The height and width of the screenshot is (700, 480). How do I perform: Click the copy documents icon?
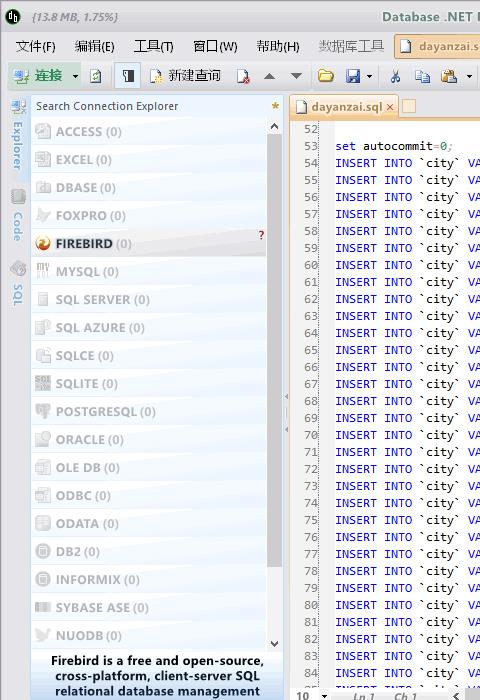tap(422, 76)
